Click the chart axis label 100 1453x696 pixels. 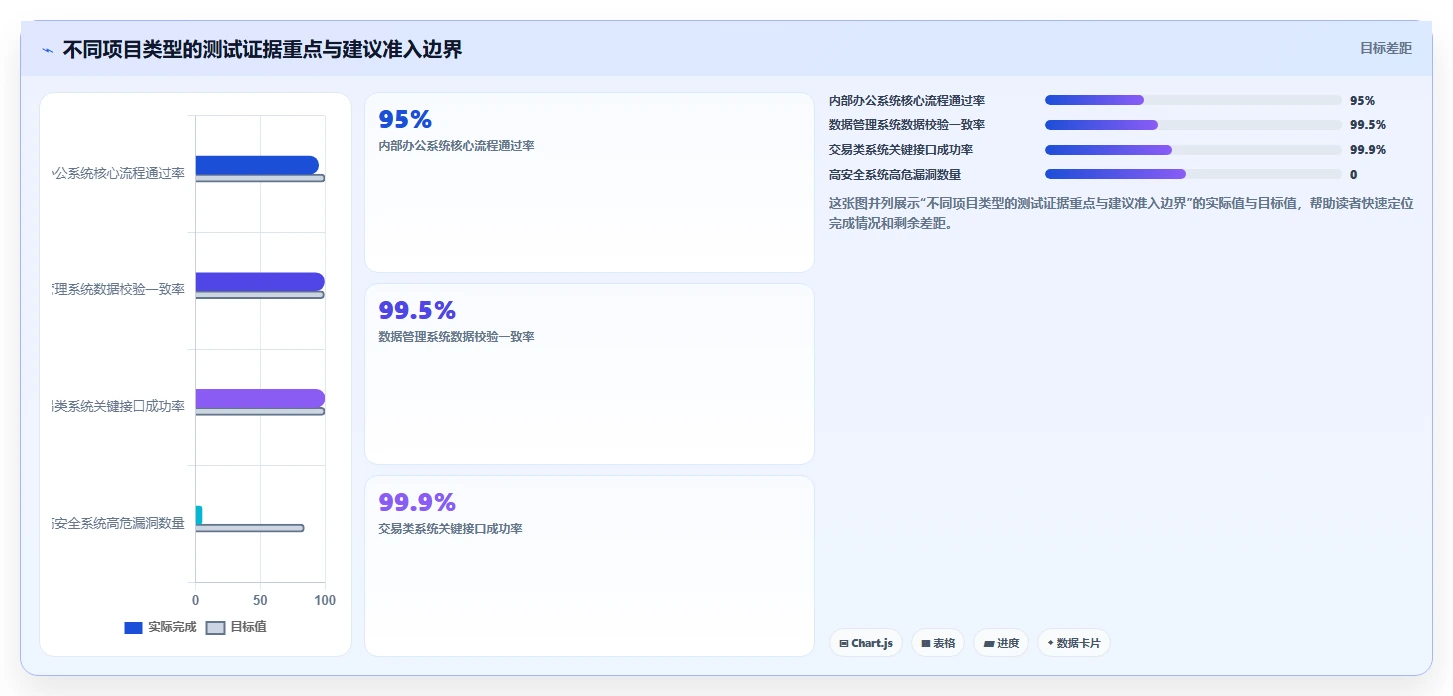pyautogui.click(x=325, y=600)
